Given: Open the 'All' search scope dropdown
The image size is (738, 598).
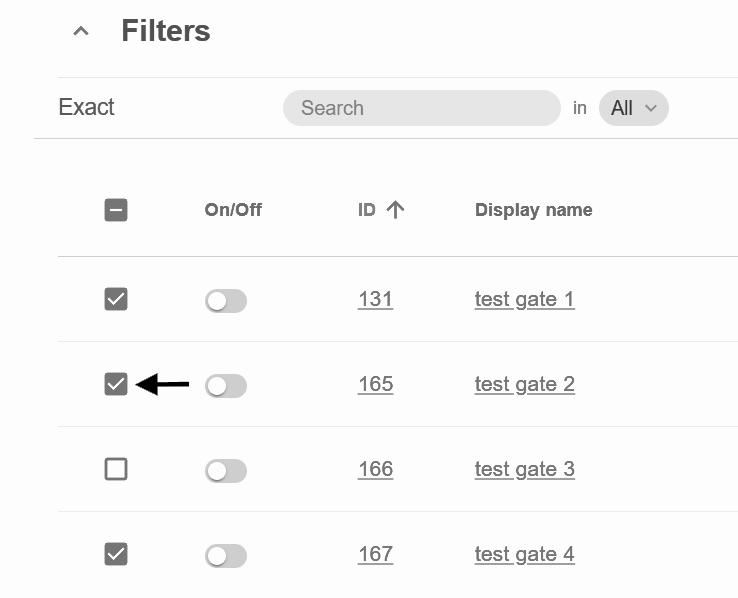Looking at the screenshot, I should 633,108.
